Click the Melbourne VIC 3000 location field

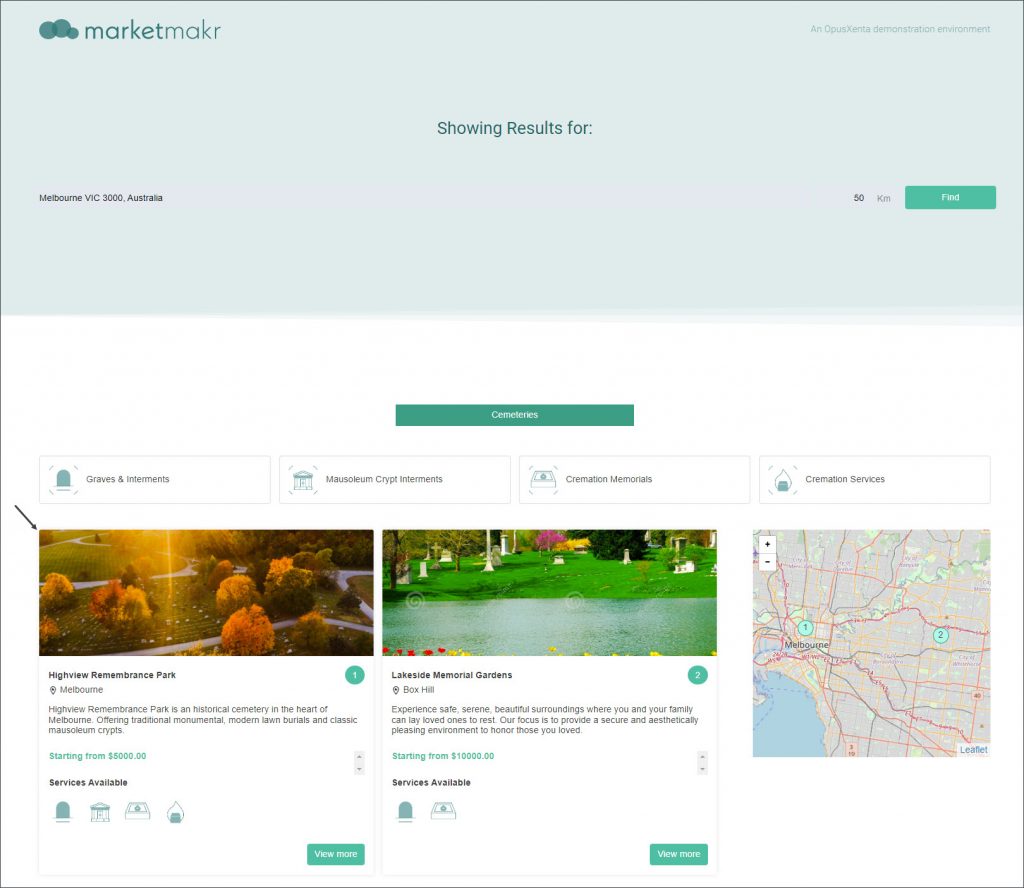tap(438, 198)
